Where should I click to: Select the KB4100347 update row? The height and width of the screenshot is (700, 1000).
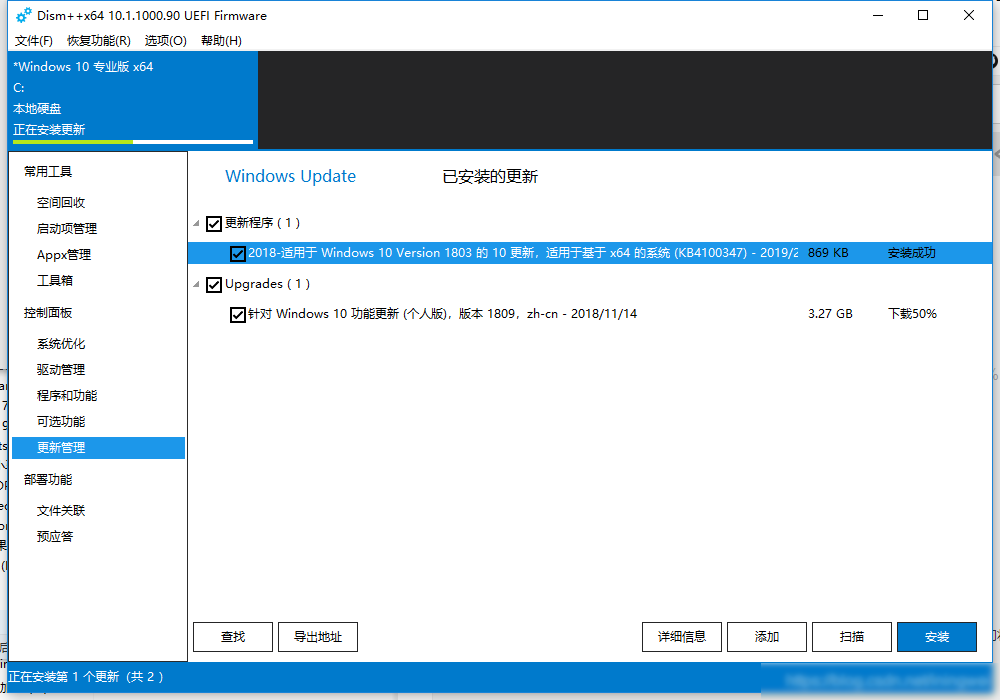590,253
